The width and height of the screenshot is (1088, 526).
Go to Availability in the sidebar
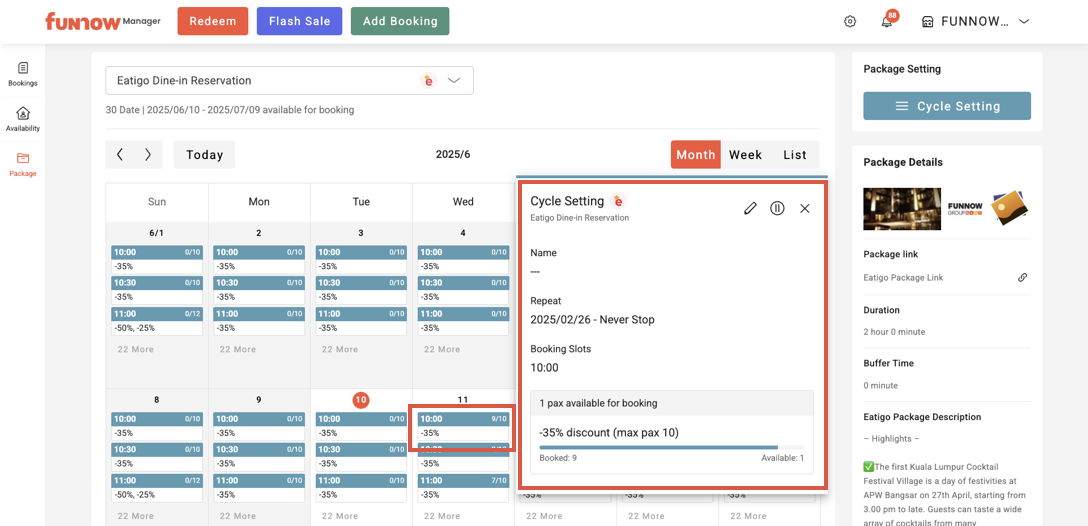click(23, 119)
